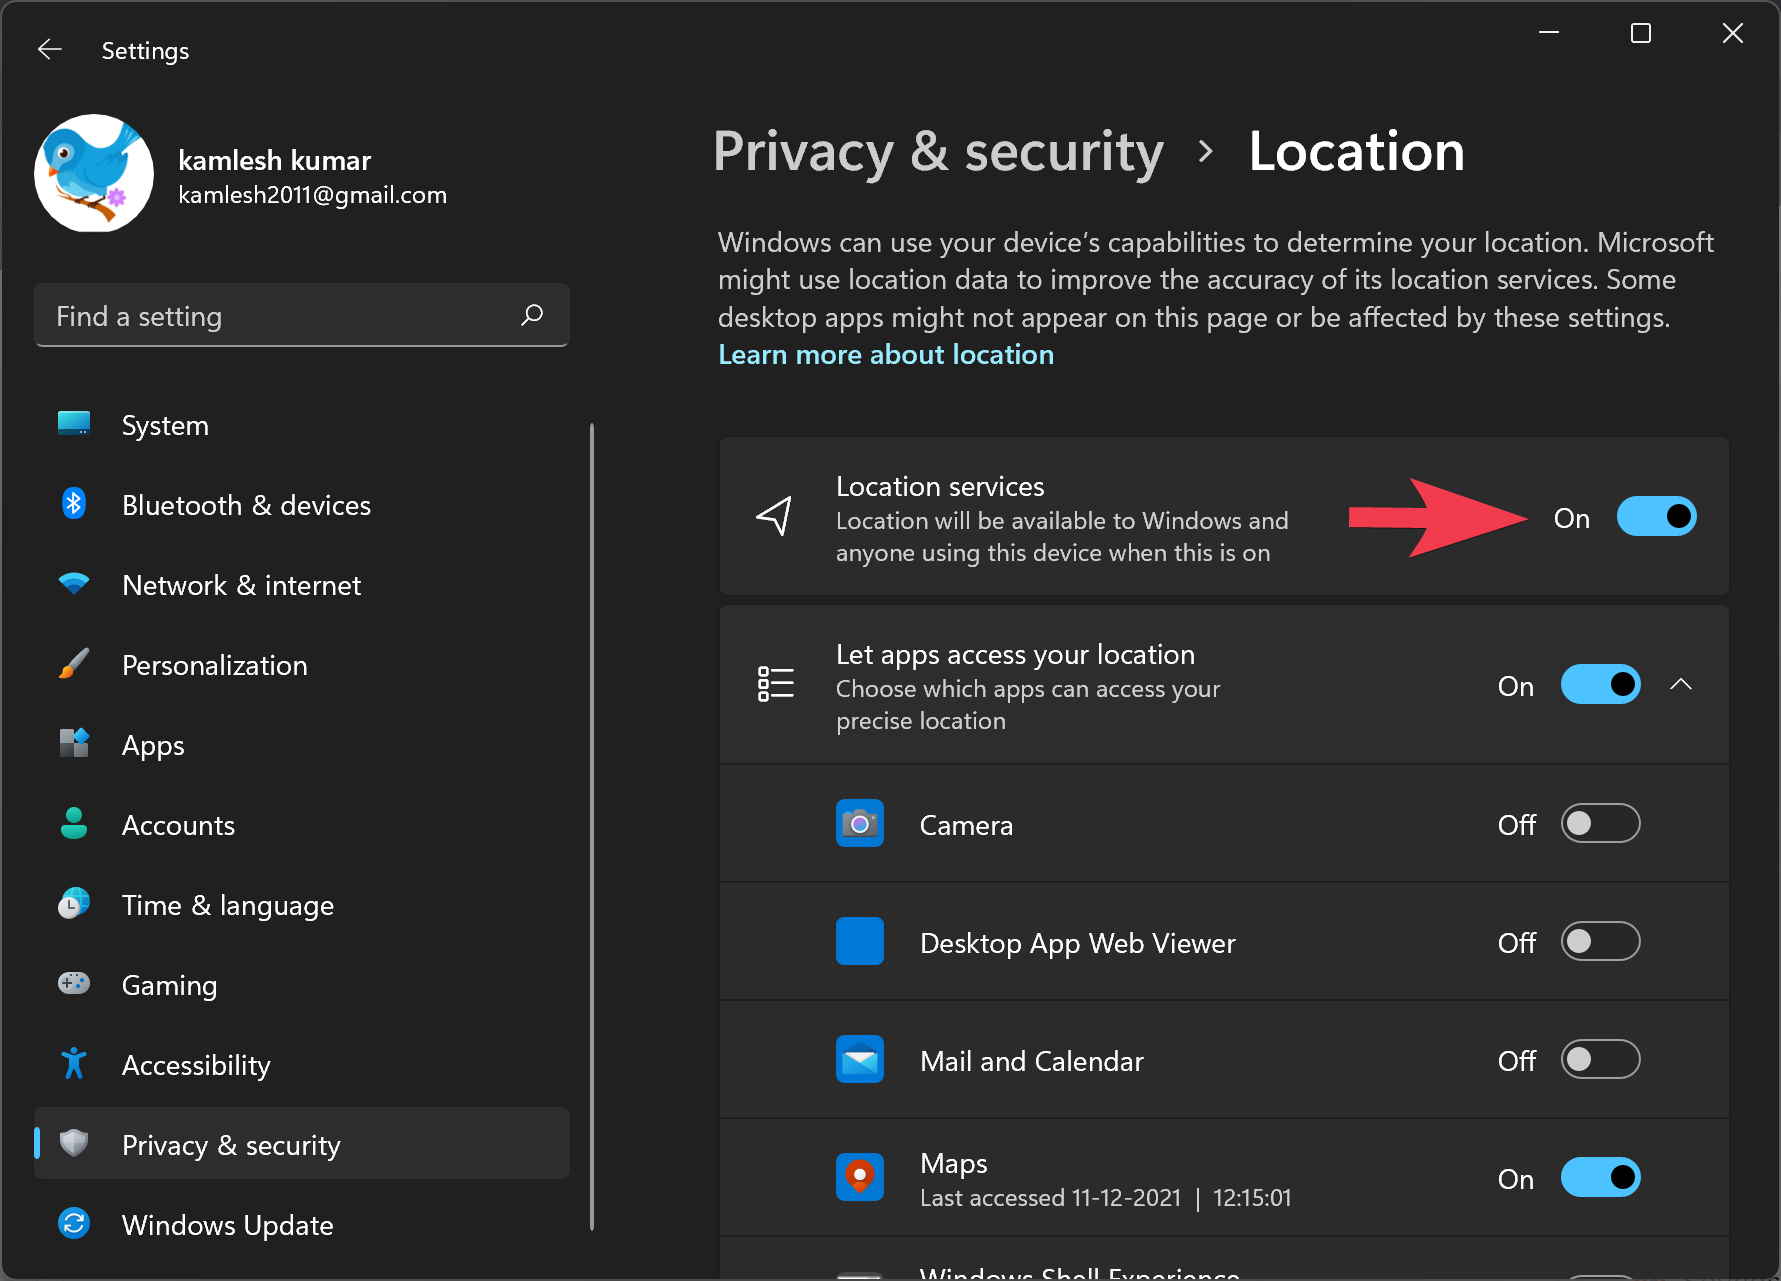Click the Windows Update sync icon
Screen dimensions: 1781x1281
pyautogui.click(x=74, y=1223)
